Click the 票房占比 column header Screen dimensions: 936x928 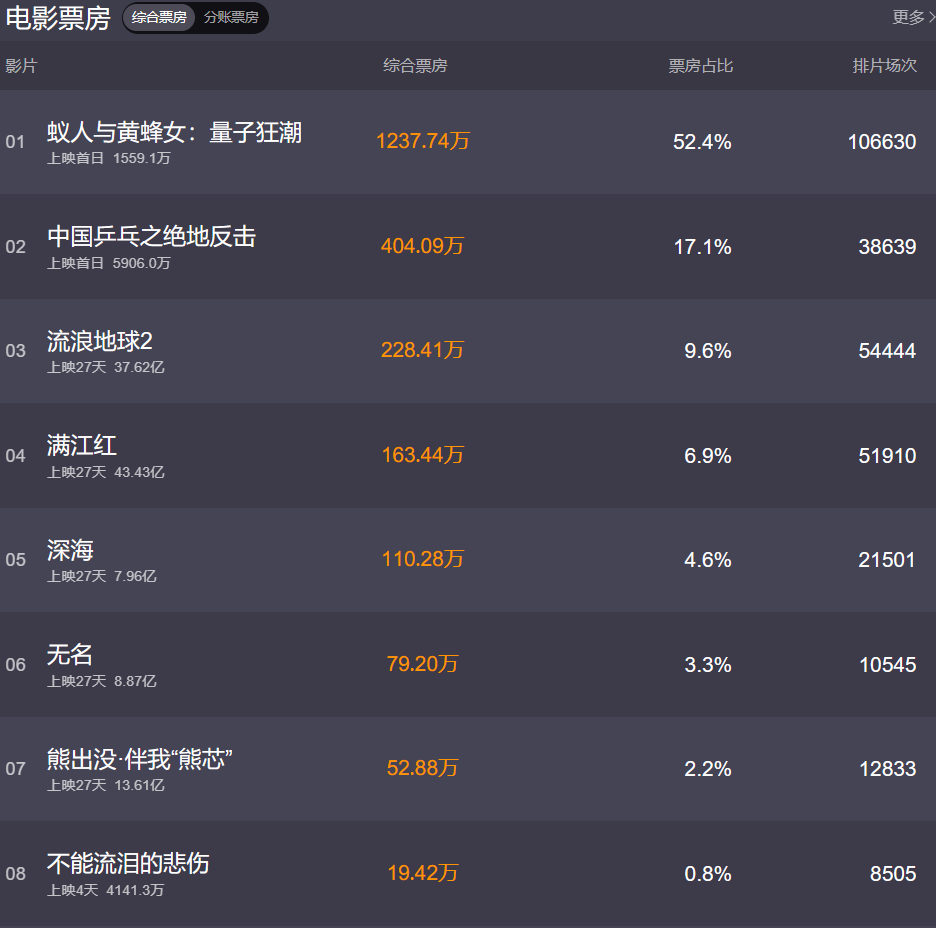pos(701,66)
